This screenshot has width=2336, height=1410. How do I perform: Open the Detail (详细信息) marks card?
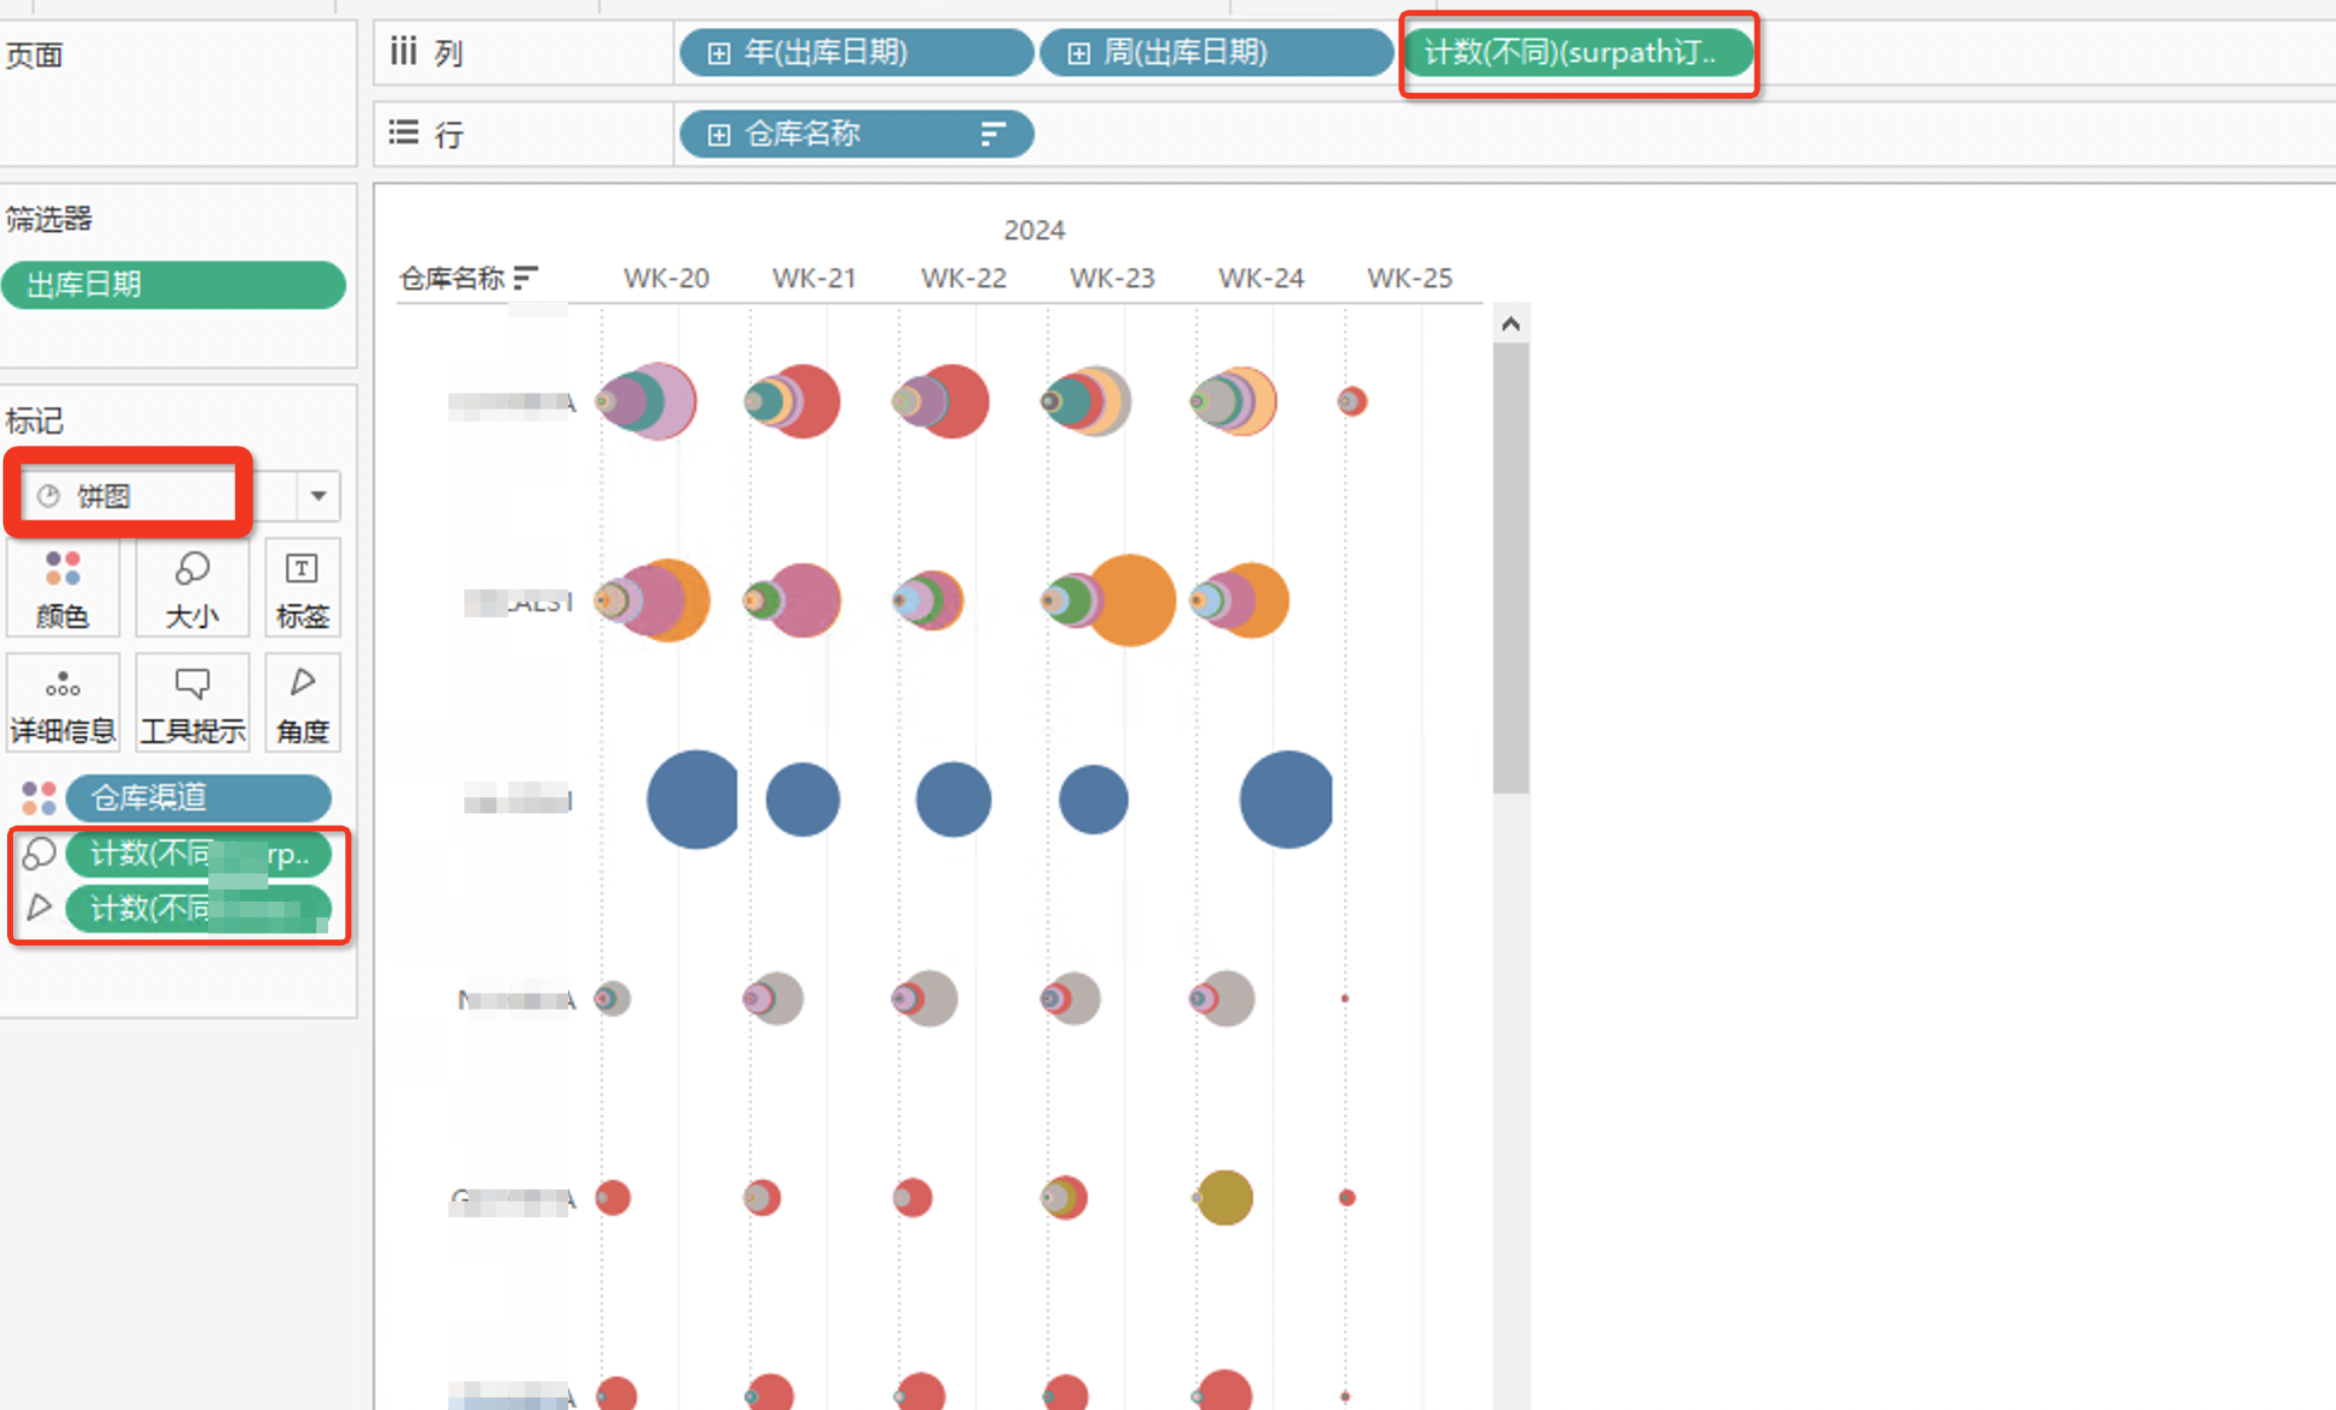click(x=62, y=704)
